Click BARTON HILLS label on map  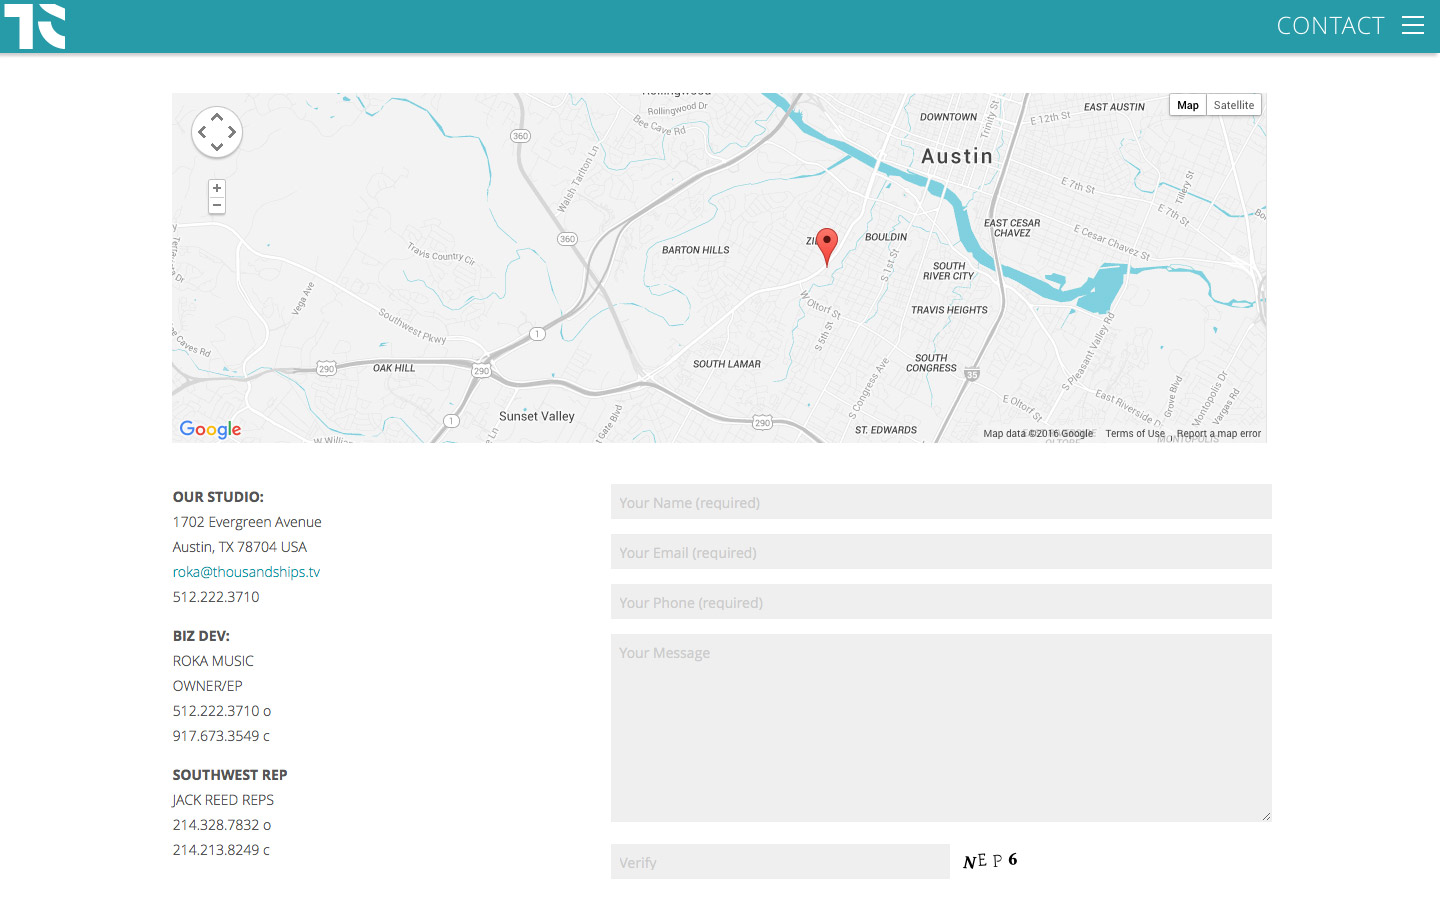(696, 250)
